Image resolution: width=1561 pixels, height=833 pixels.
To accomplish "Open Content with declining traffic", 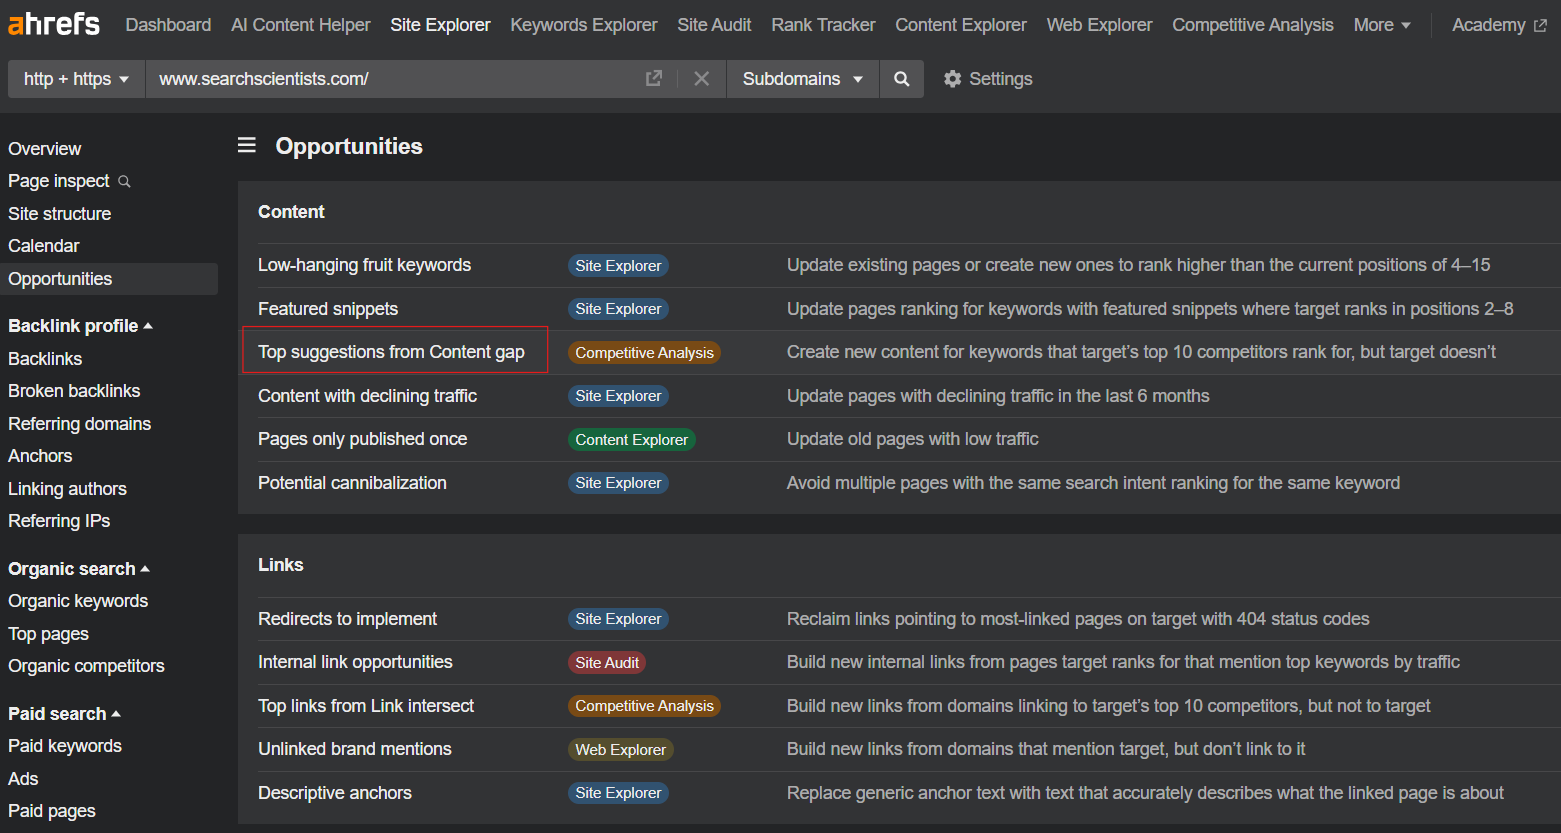I will tap(367, 396).
